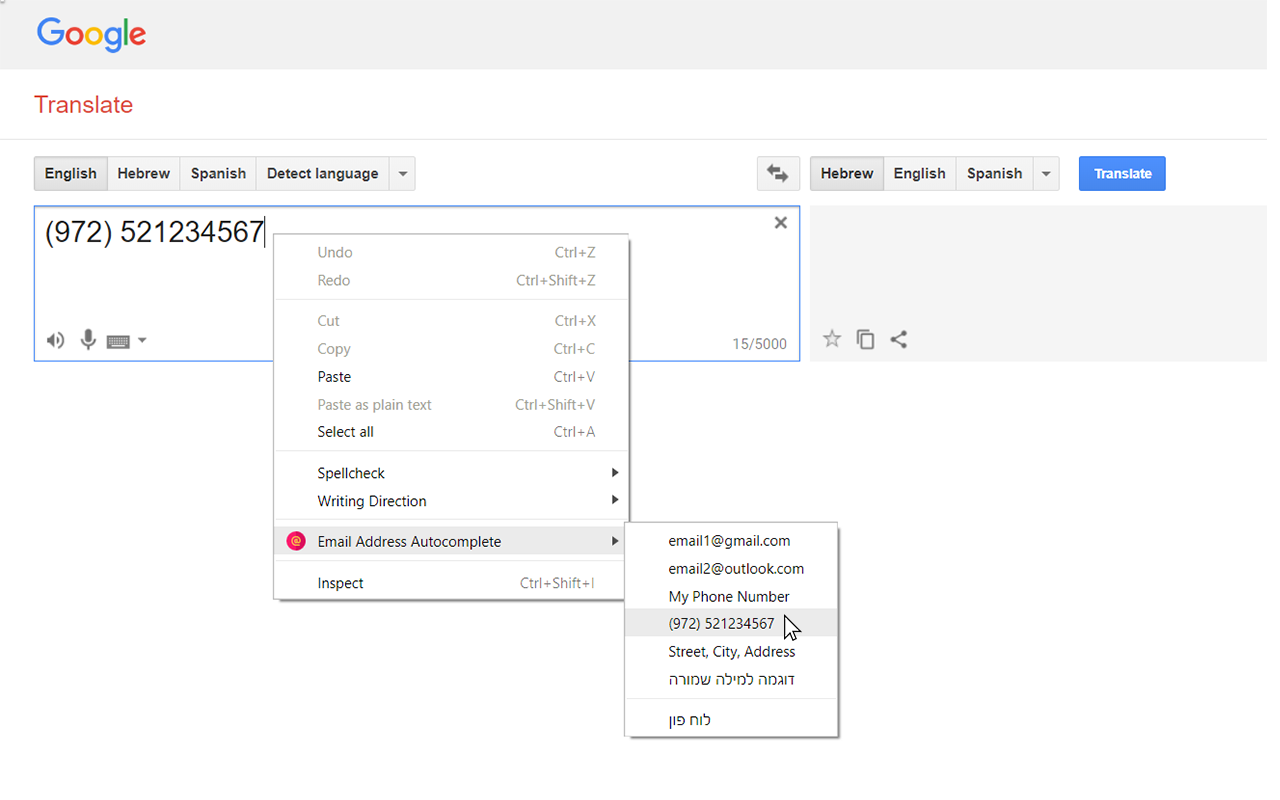Open the source language list dropdown
1280x800 pixels.
pyautogui.click(x=402, y=173)
